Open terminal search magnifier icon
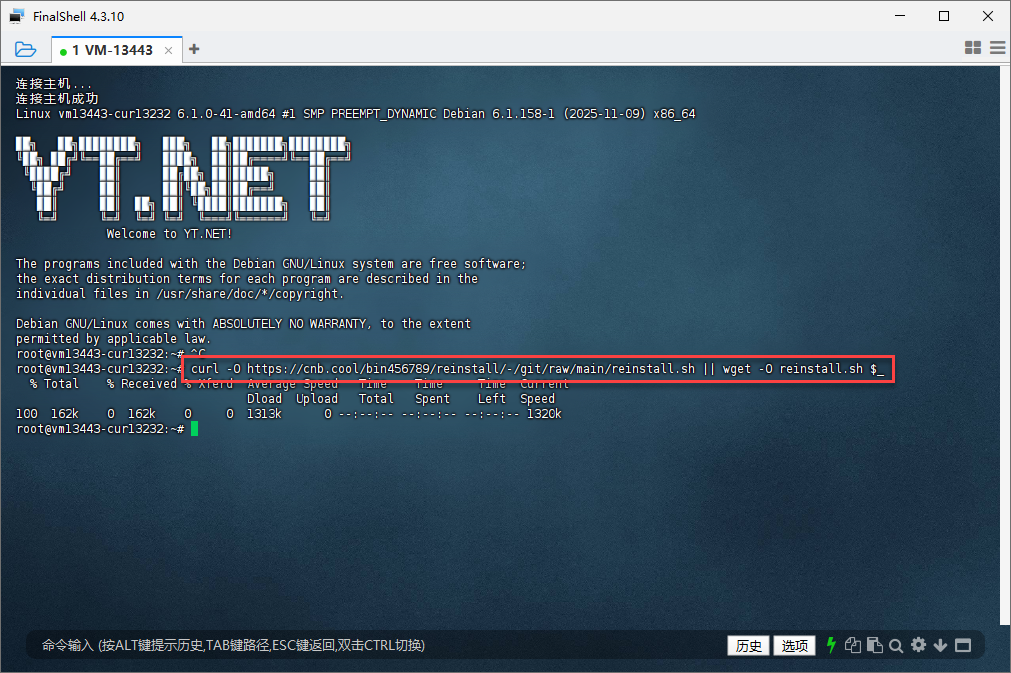1011x673 pixels. click(896, 645)
